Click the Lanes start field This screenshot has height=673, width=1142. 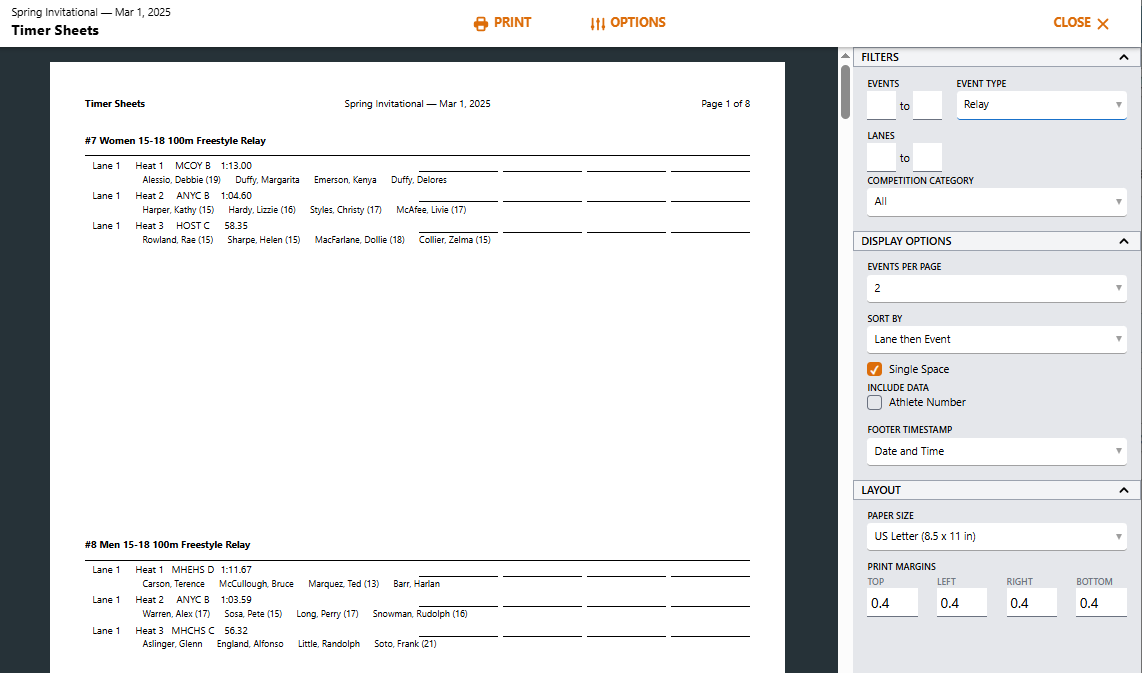(x=881, y=157)
